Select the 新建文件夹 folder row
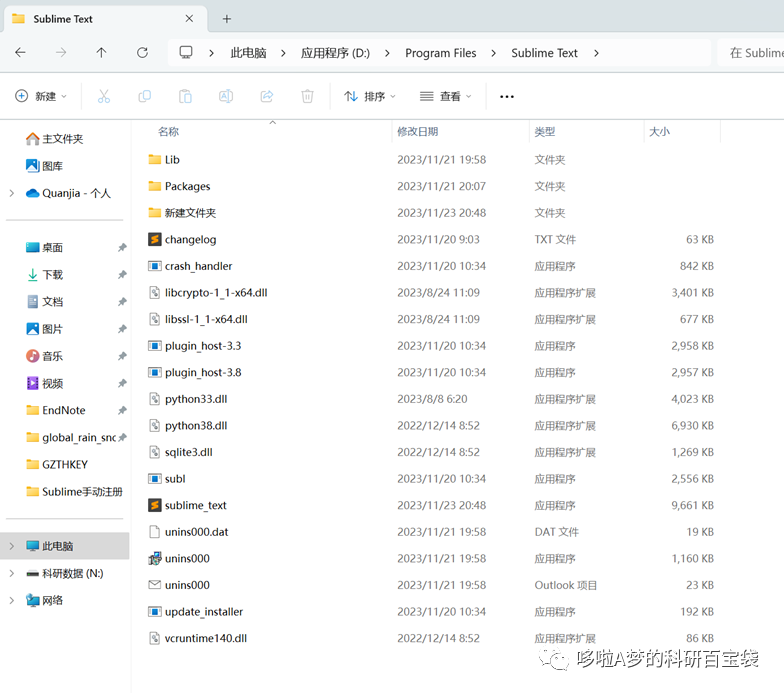 (431, 212)
